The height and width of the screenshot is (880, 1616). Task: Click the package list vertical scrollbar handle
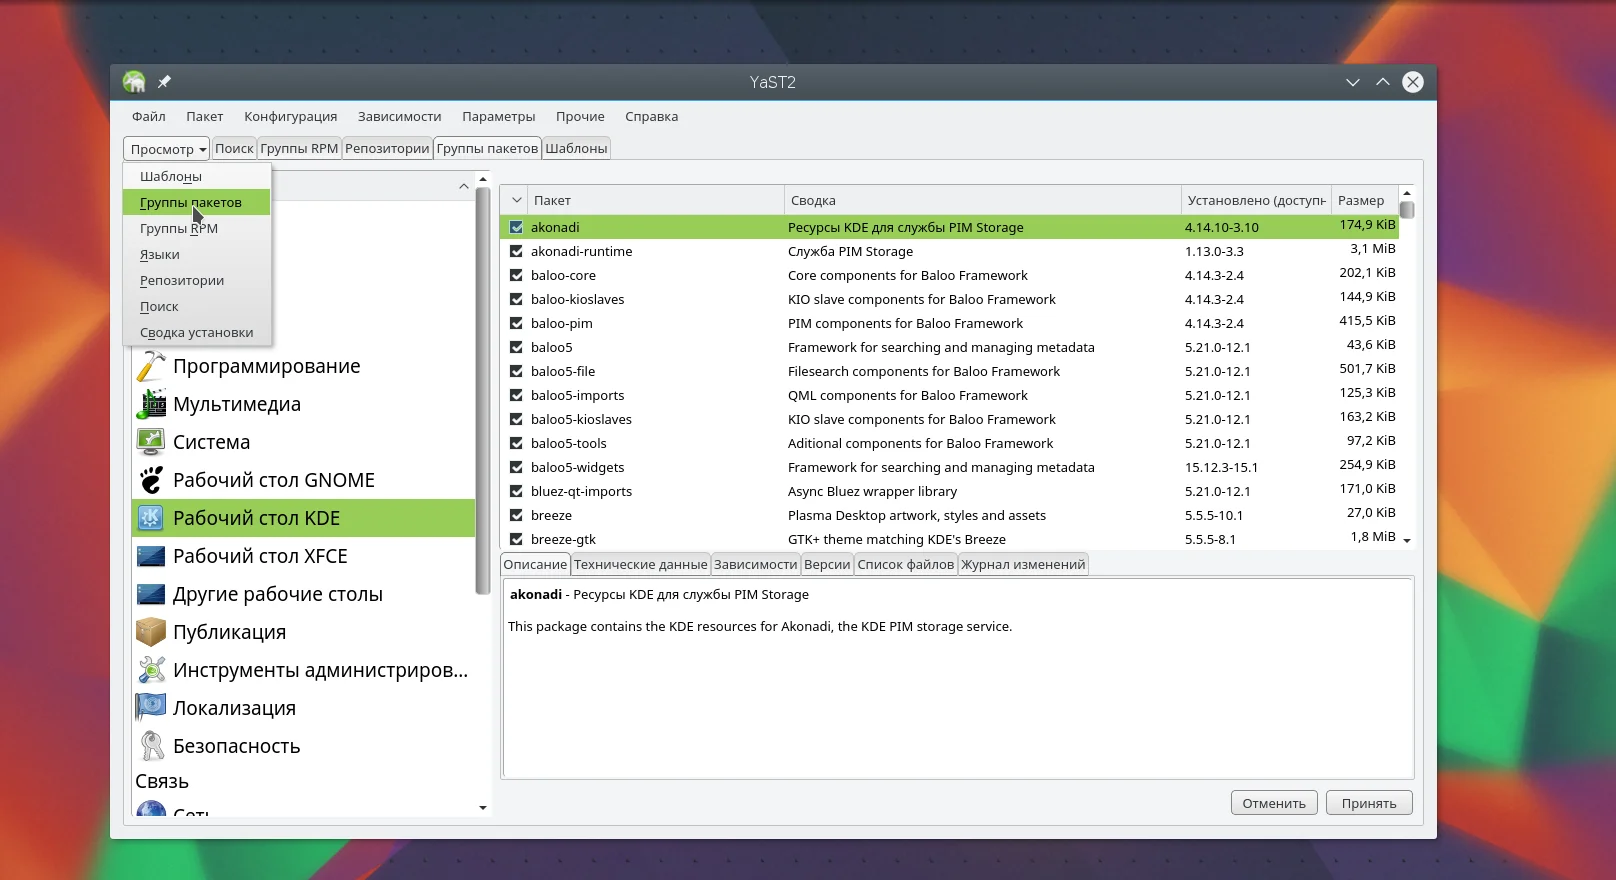[1407, 210]
